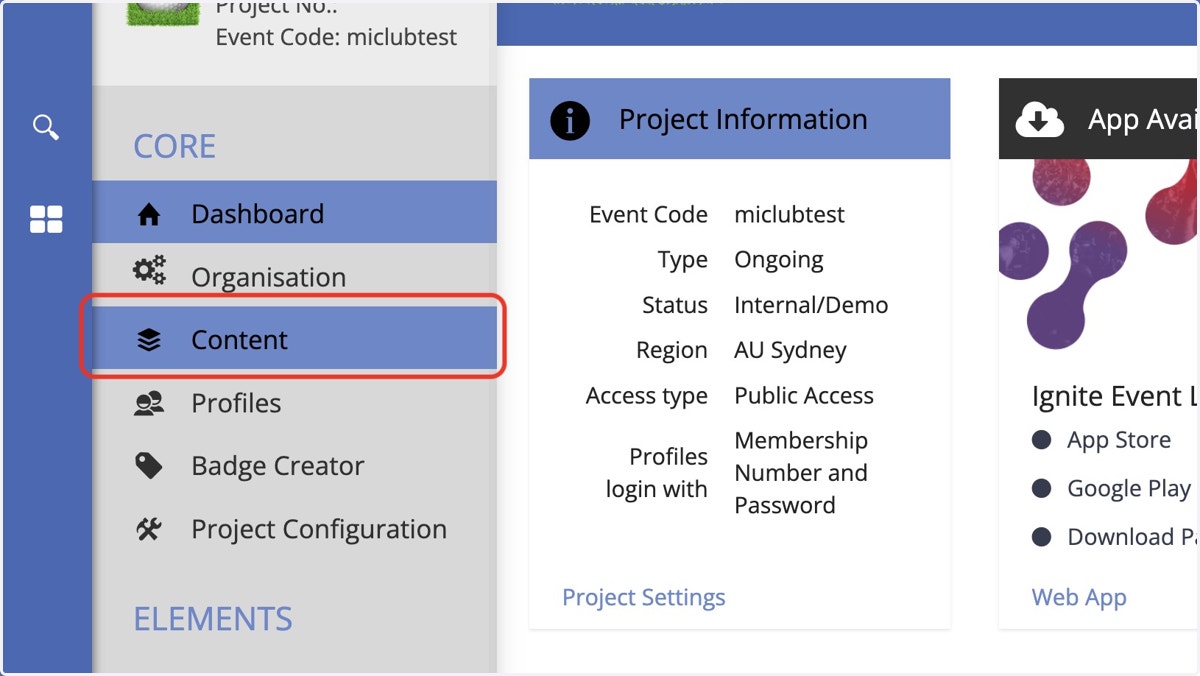Viewport: 1200px width, 676px height.
Task: Click the purple Ignite Event banner image
Action: (x=1099, y=255)
